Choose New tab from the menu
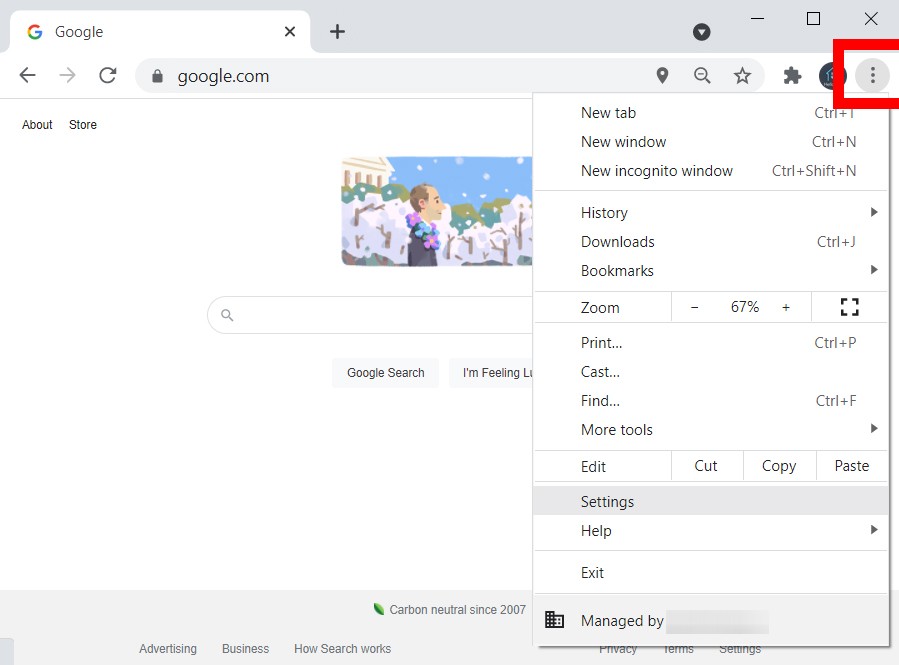The width and height of the screenshot is (899, 665). coord(711,113)
